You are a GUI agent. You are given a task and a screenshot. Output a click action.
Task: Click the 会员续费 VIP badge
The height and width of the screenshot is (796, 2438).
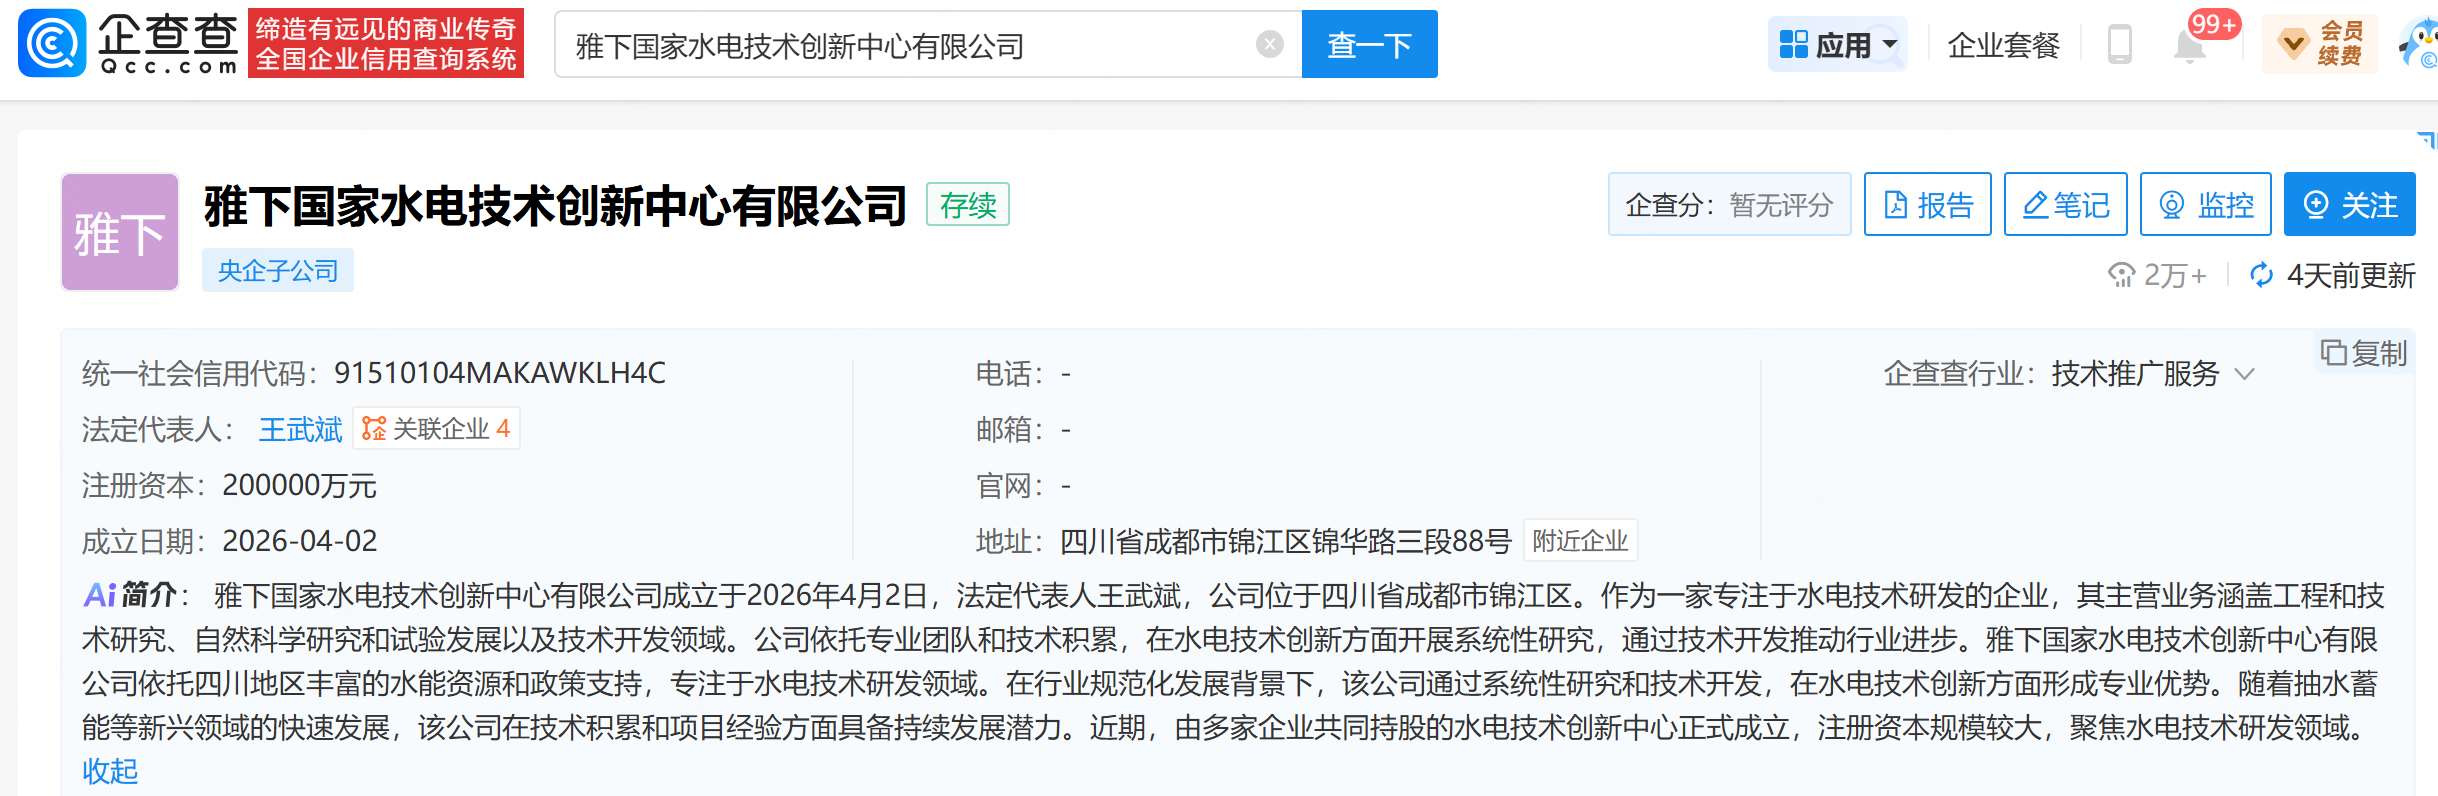pyautogui.click(x=2319, y=45)
